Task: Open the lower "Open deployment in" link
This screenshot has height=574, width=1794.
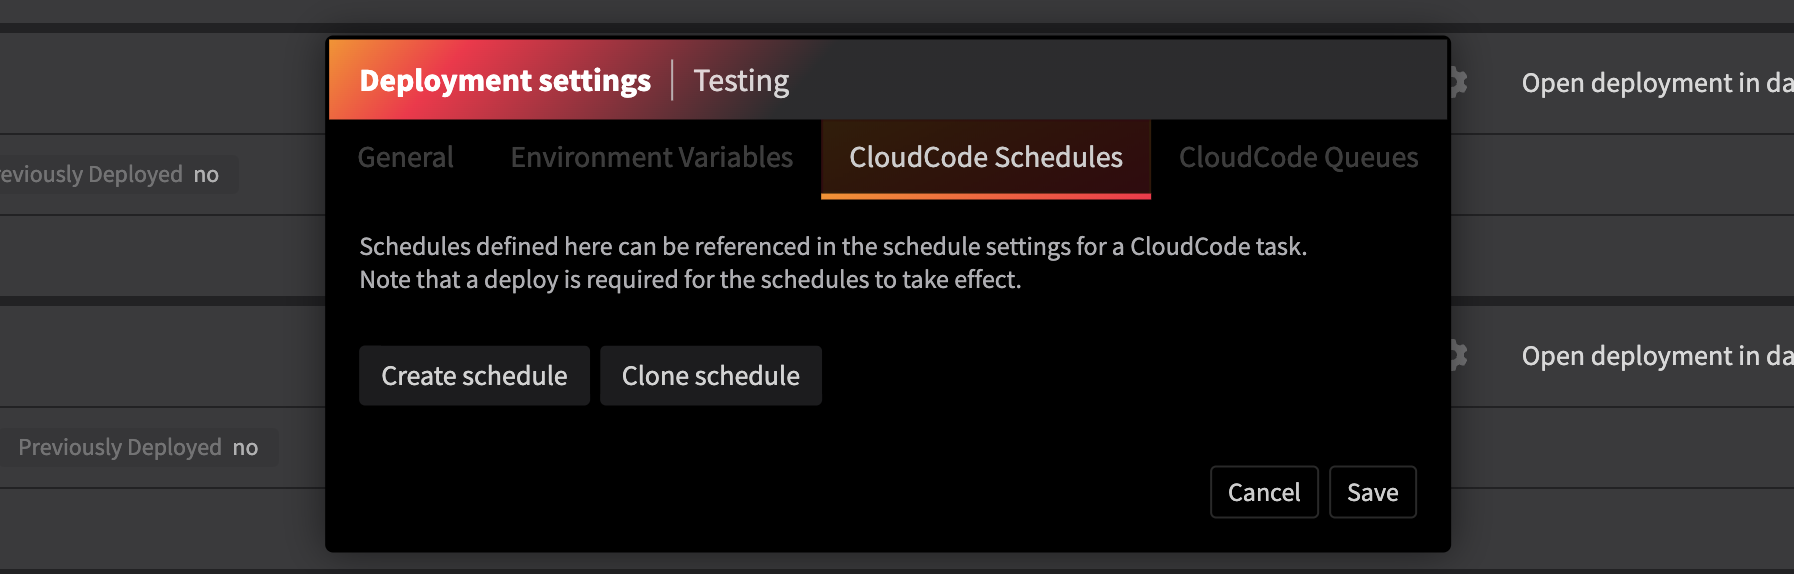Action: [x=1656, y=356]
